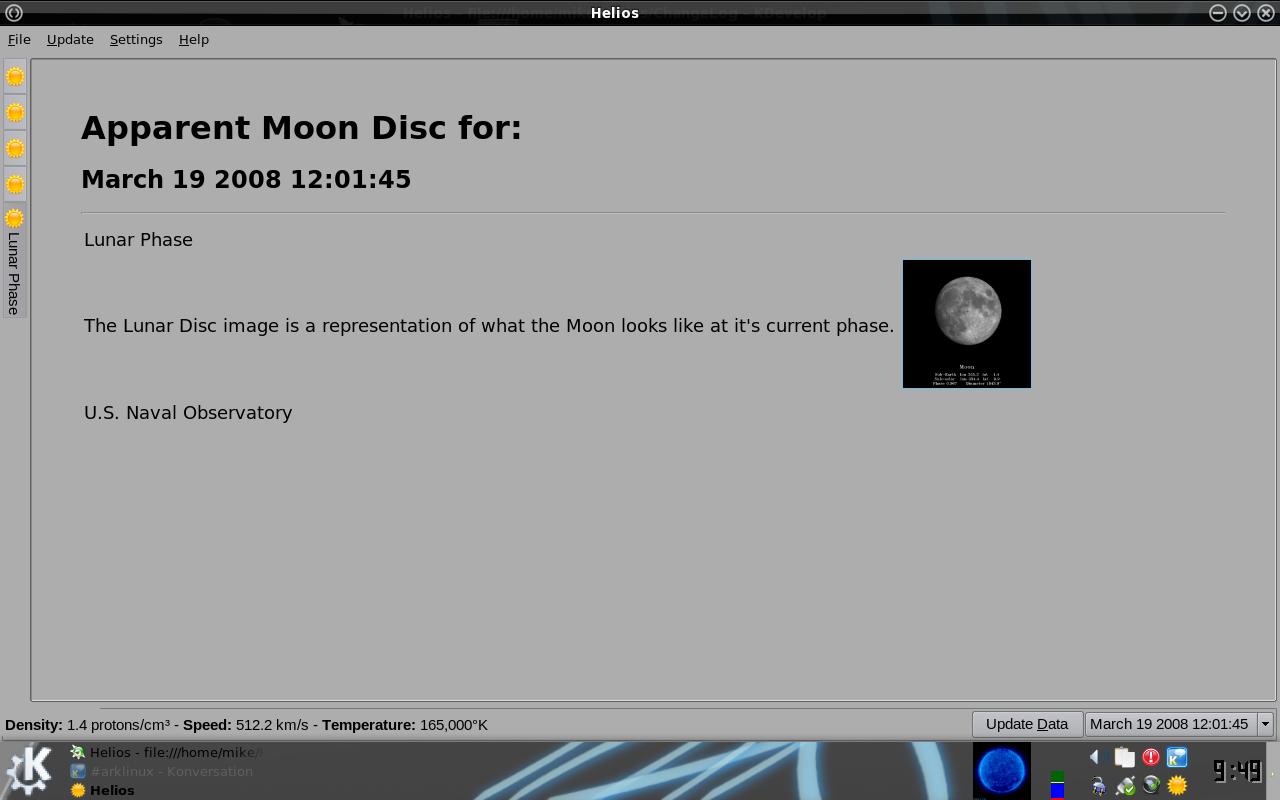Select the sun tab directly above Lunar Phase
This screenshot has height=800, width=1280.
[15, 184]
